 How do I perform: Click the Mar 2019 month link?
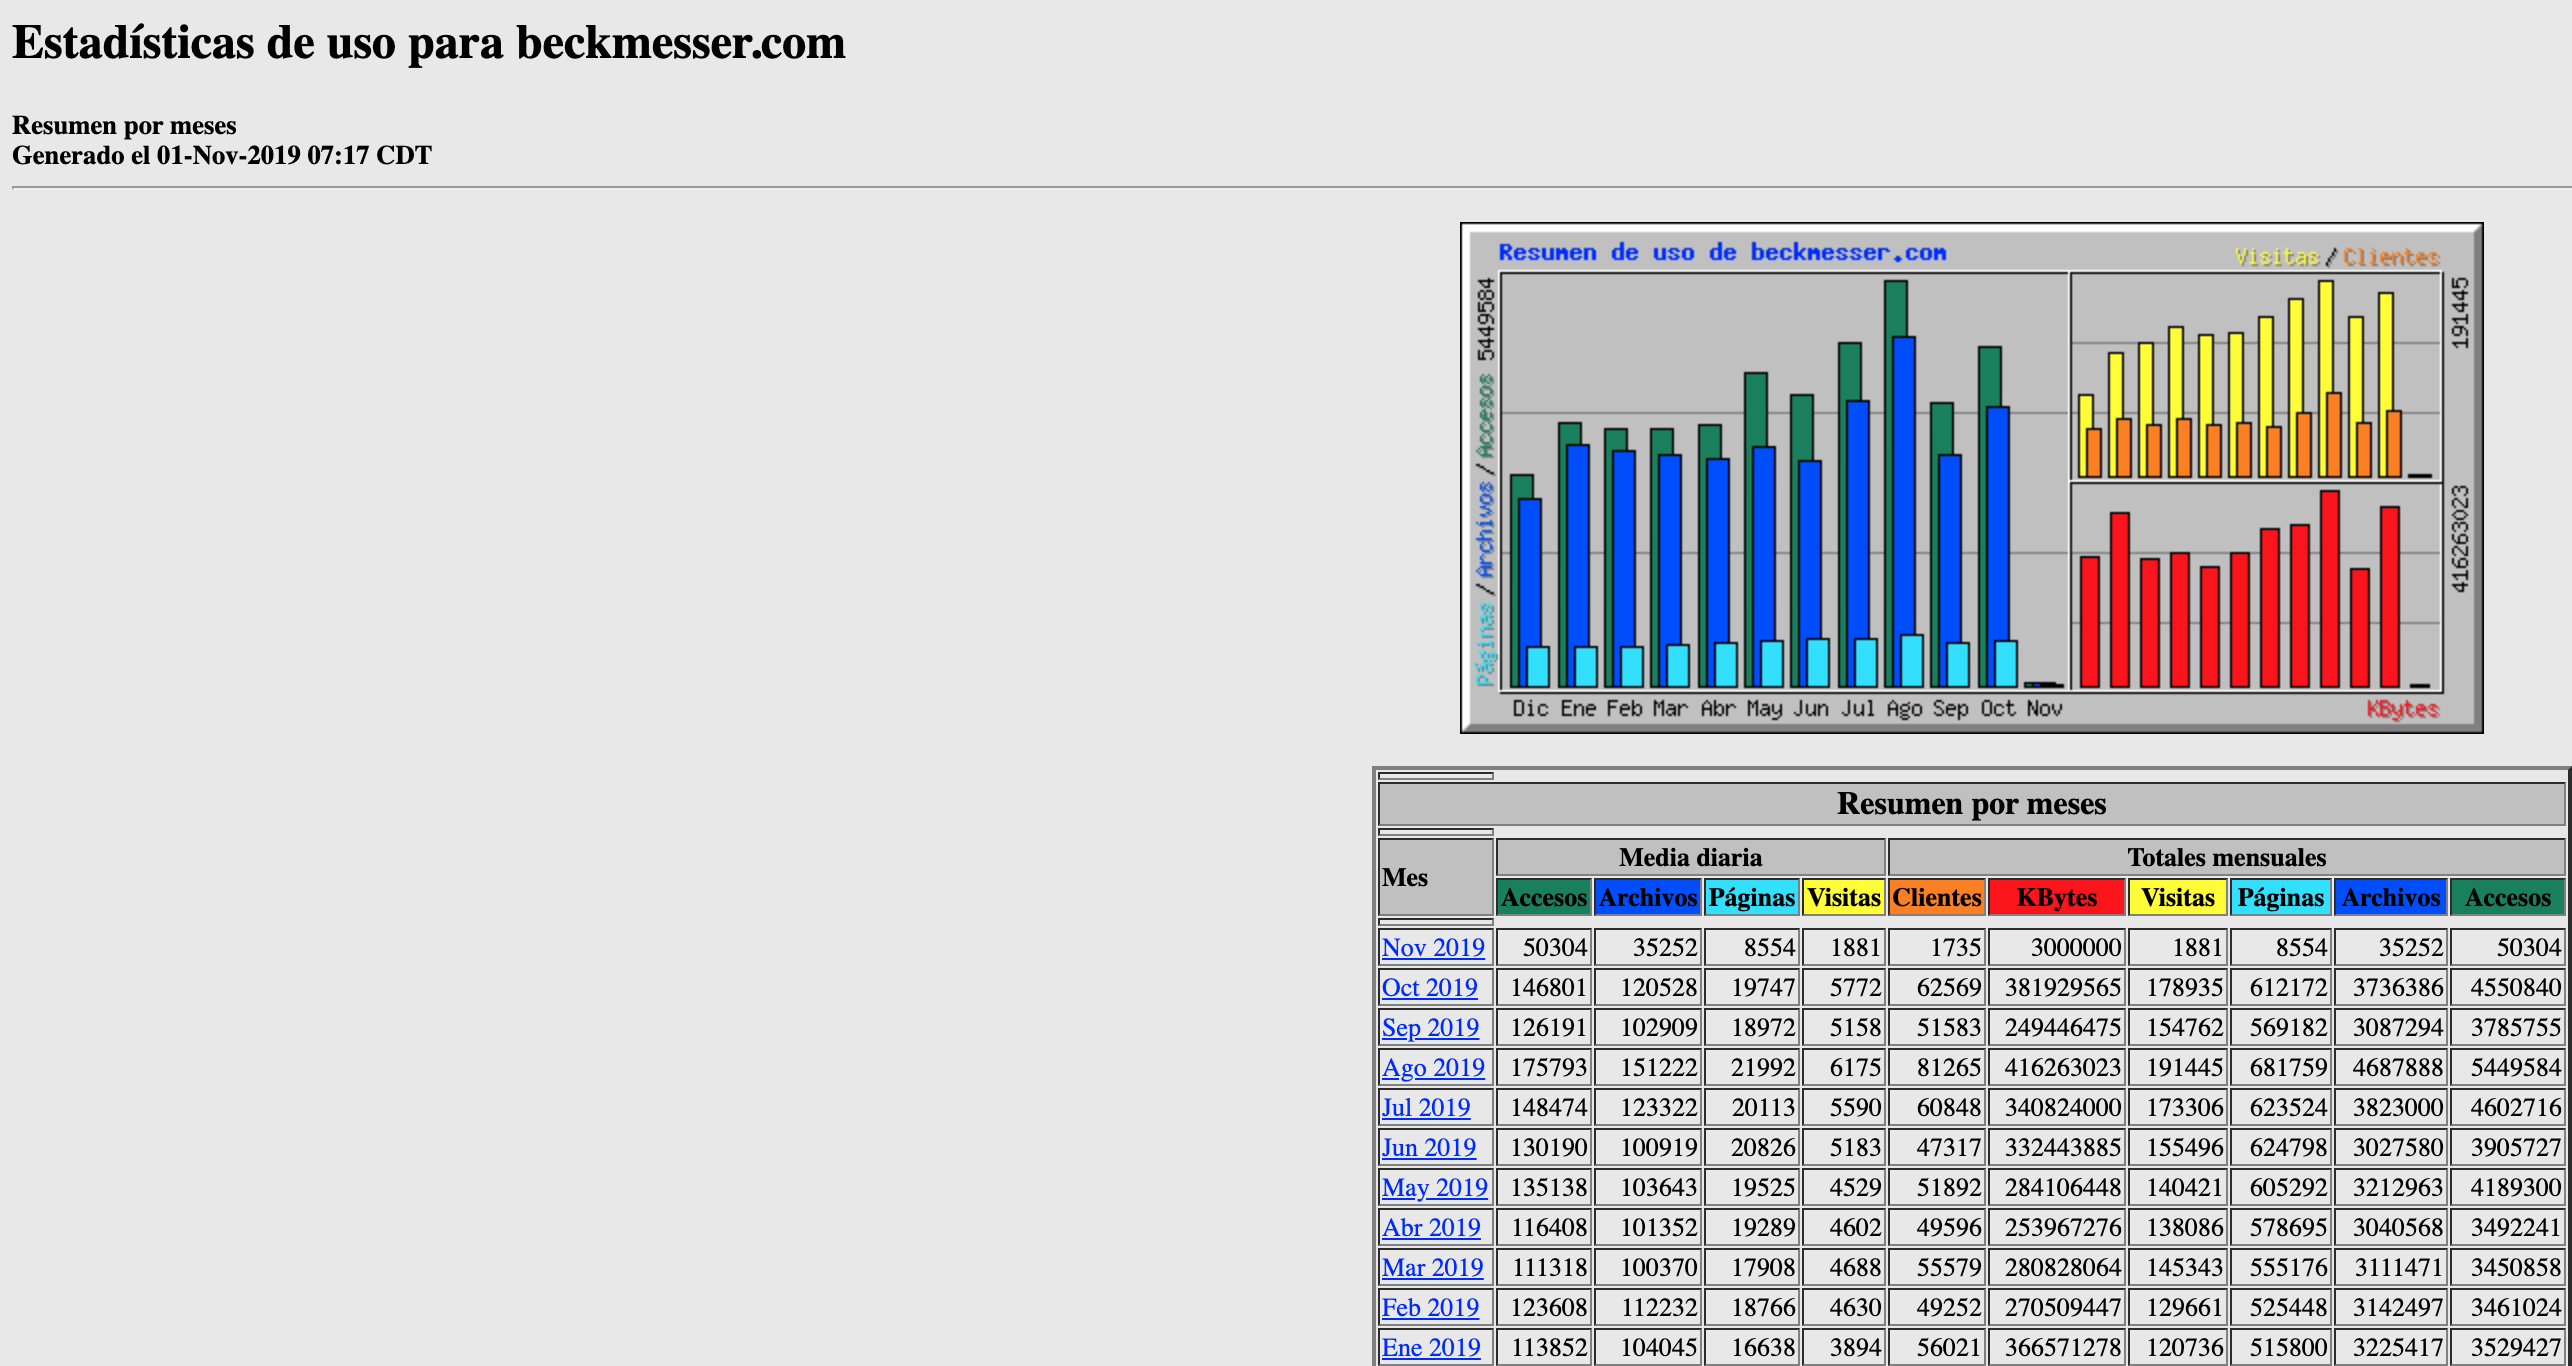[1432, 1267]
